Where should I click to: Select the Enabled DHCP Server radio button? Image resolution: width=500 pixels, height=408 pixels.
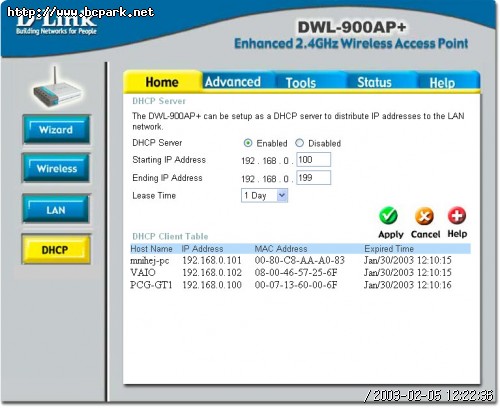click(x=248, y=143)
